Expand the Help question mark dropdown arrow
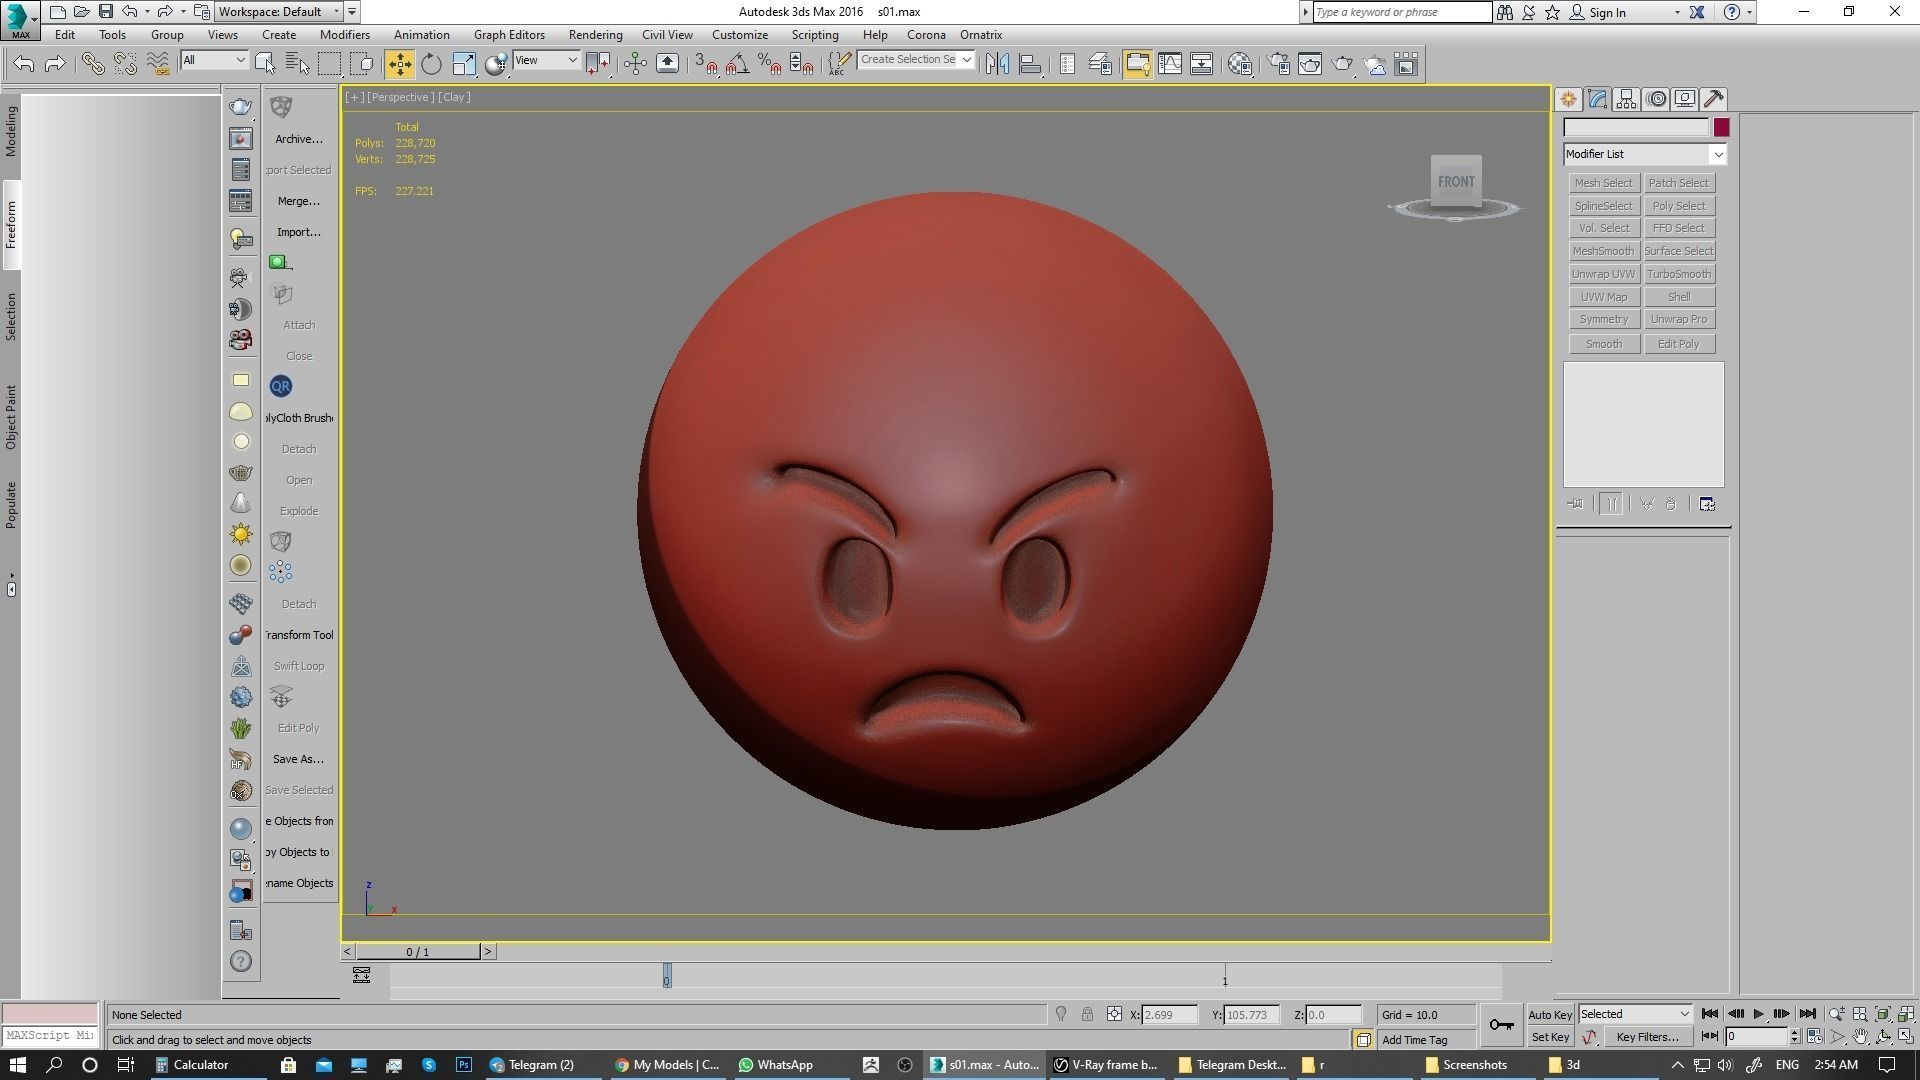 pyautogui.click(x=1749, y=13)
